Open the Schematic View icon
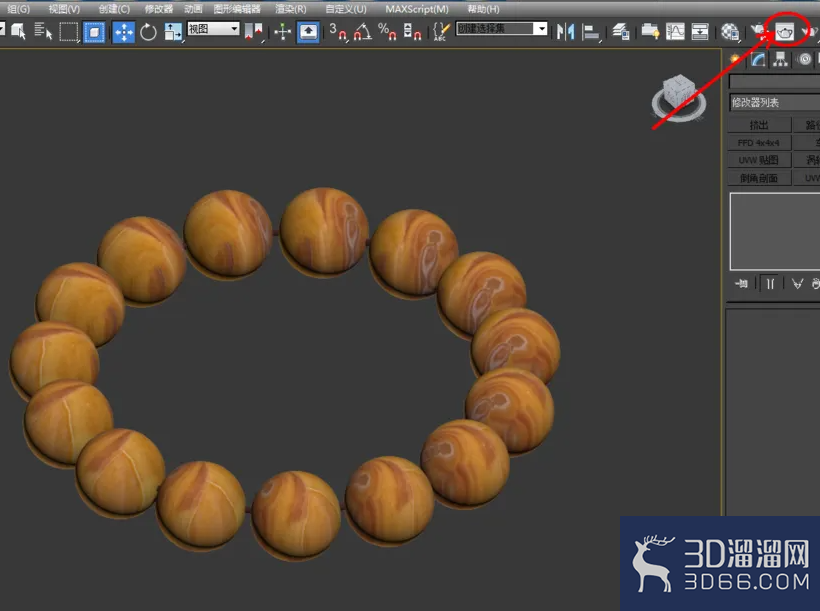Screen dimensions: 820x611 [700, 32]
